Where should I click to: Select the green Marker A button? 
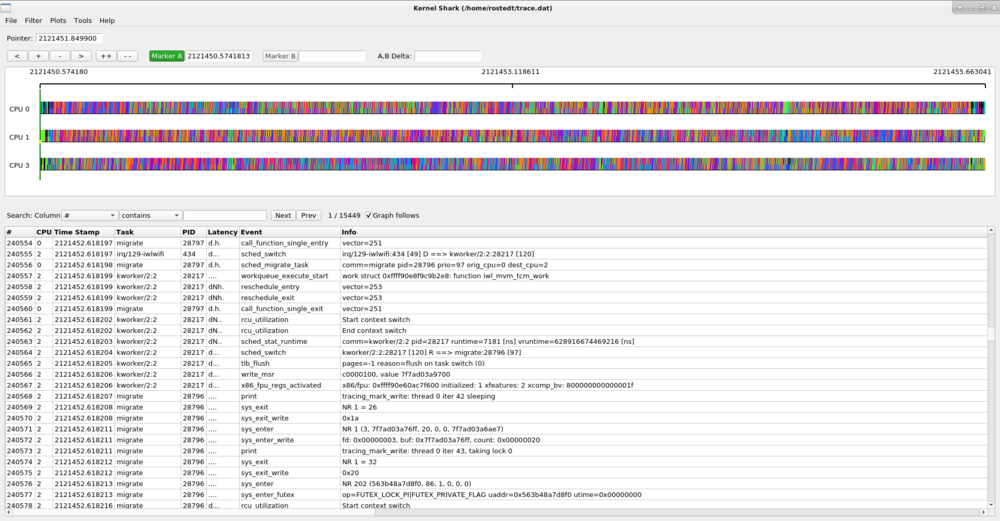click(x=166, y=56)
